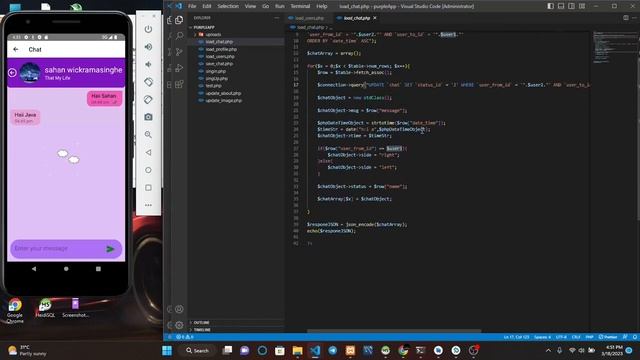Open File menu in VS Code
The width and height of the screenshot is (640, 360).
(192, 6)
